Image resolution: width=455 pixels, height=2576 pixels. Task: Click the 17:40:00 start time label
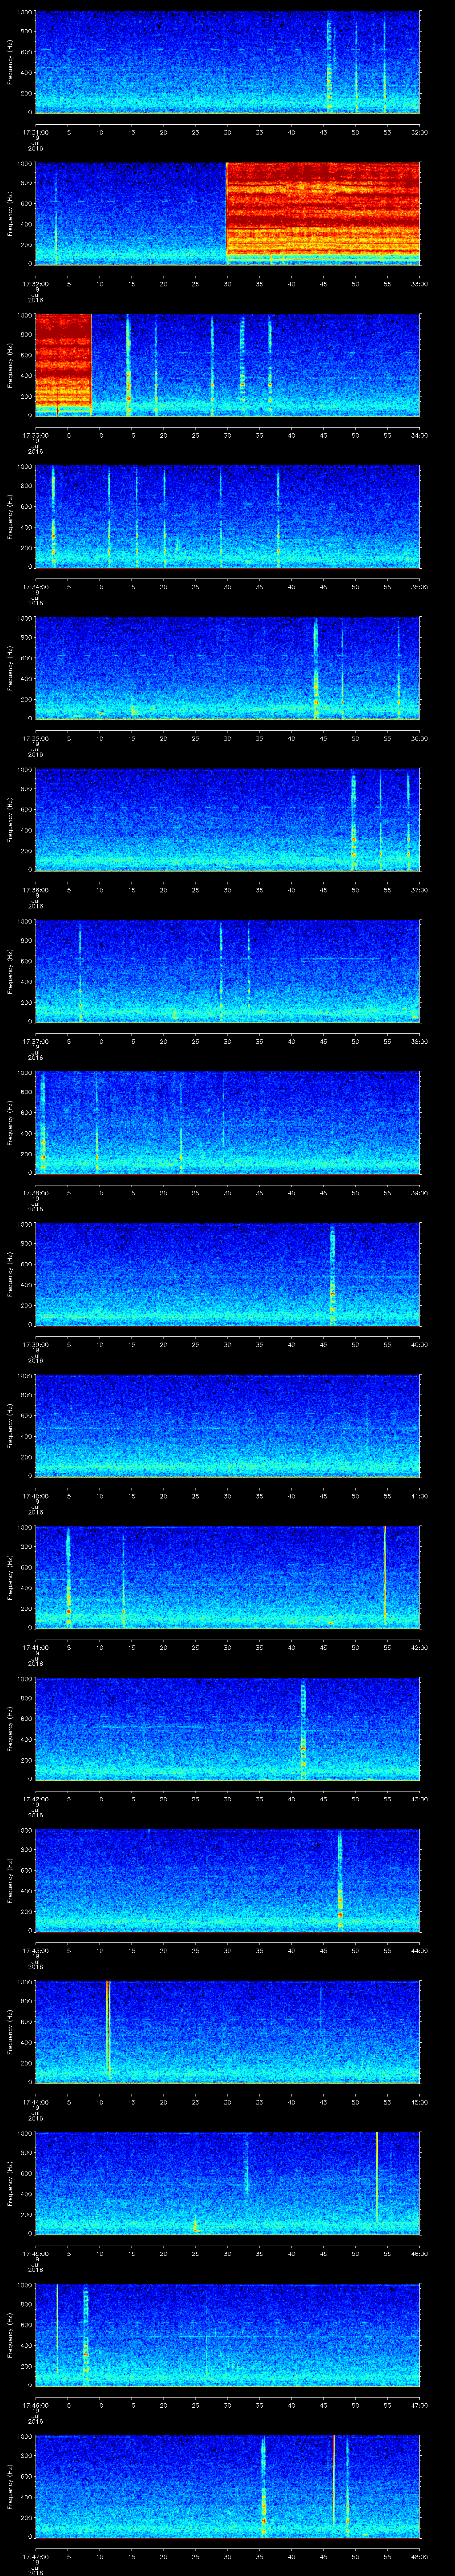point(36,1496)
